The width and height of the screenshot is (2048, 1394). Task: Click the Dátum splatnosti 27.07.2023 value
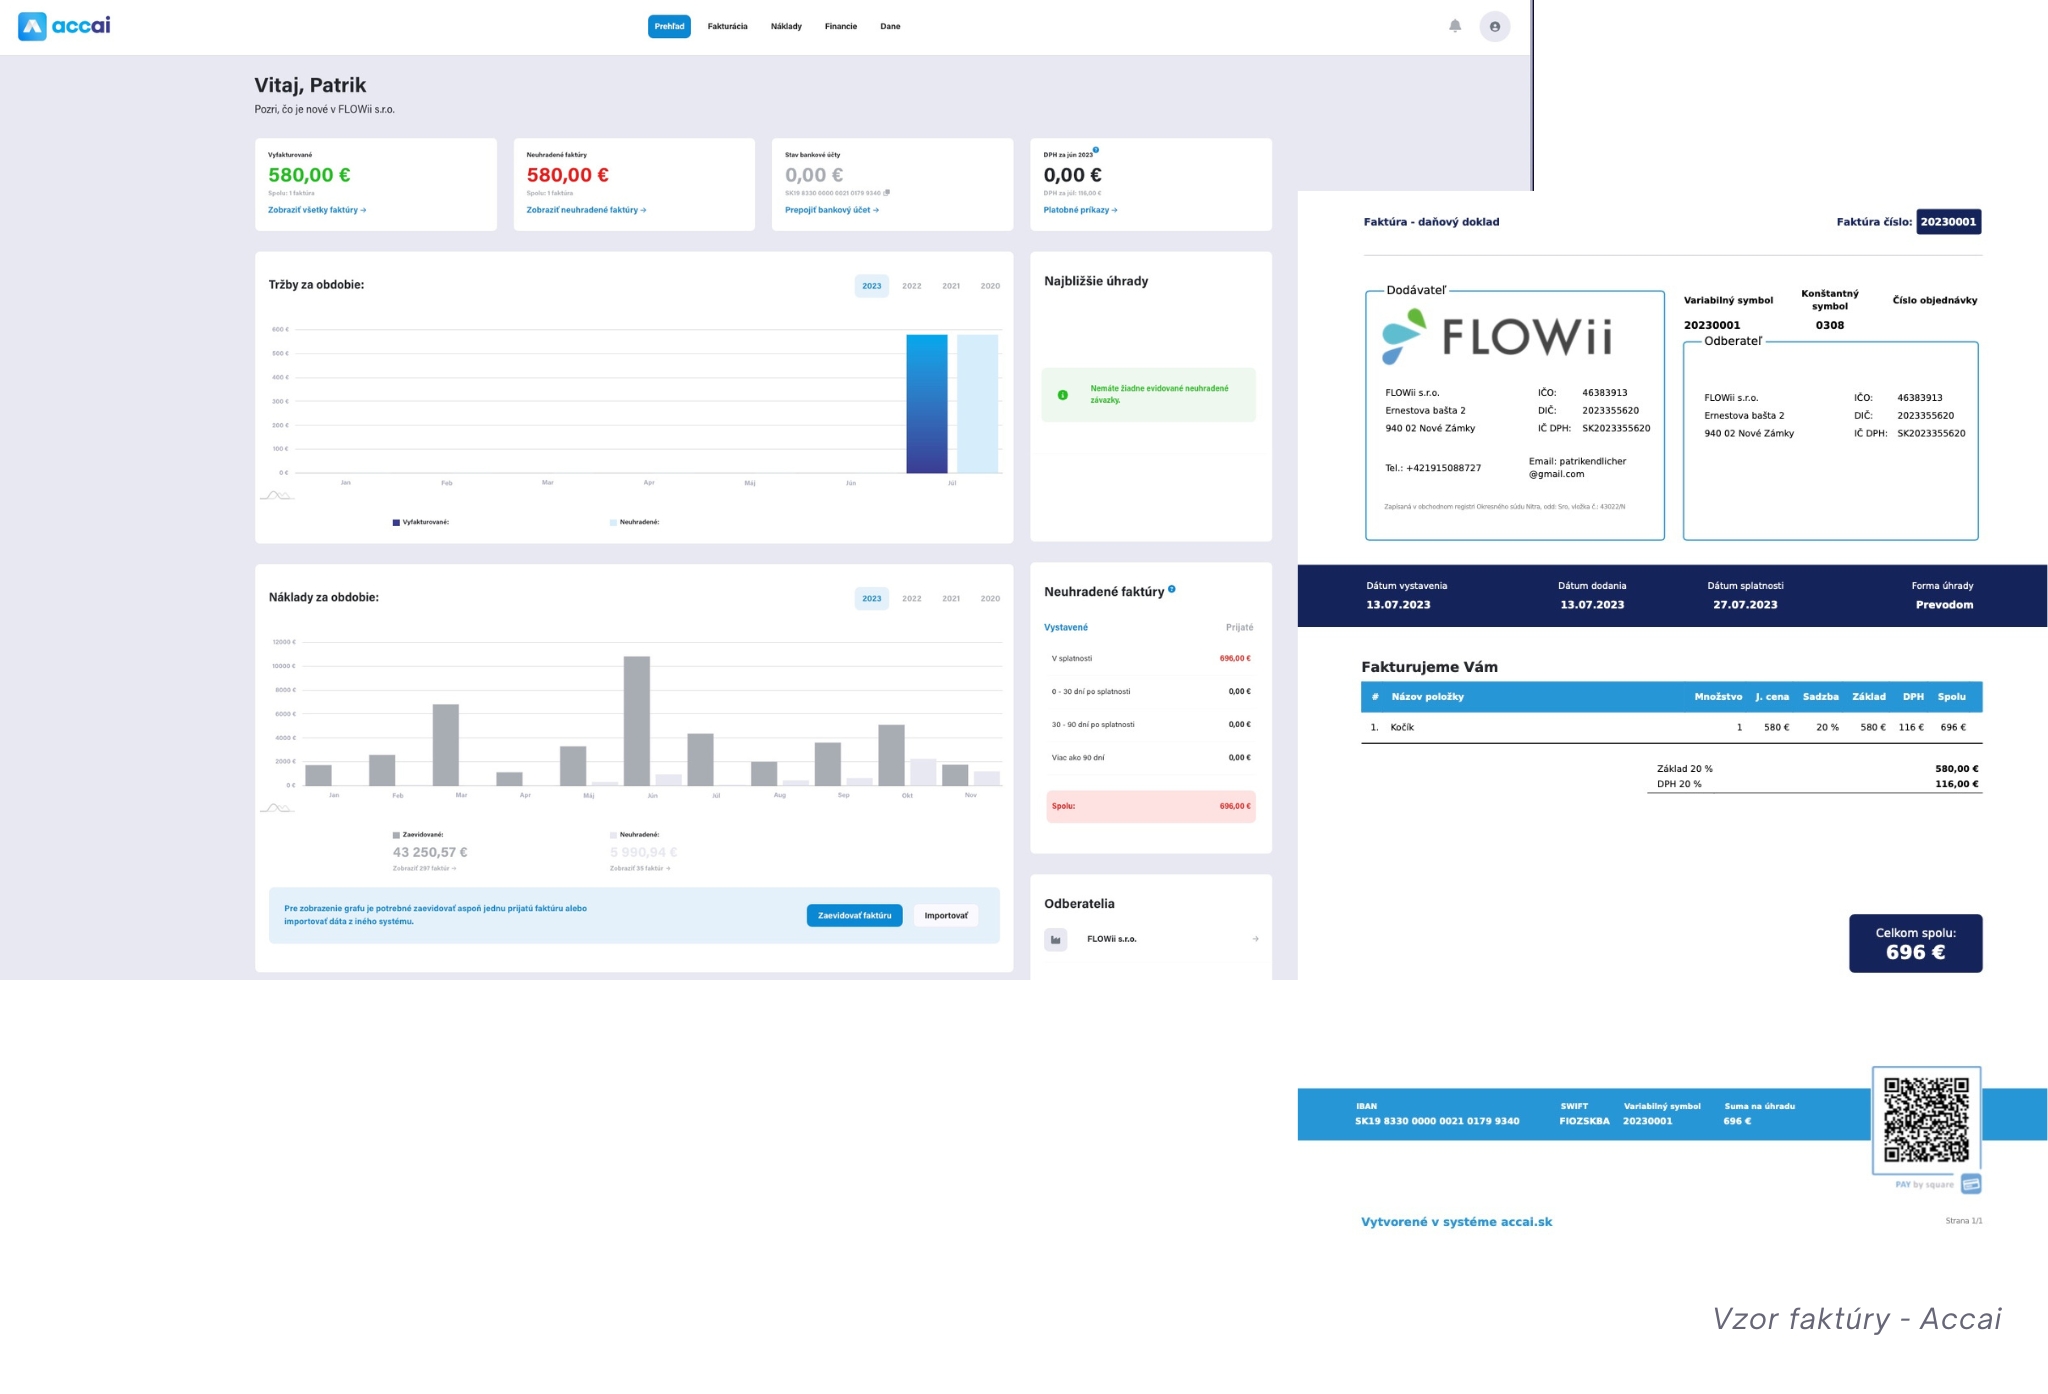[1745, 605]
